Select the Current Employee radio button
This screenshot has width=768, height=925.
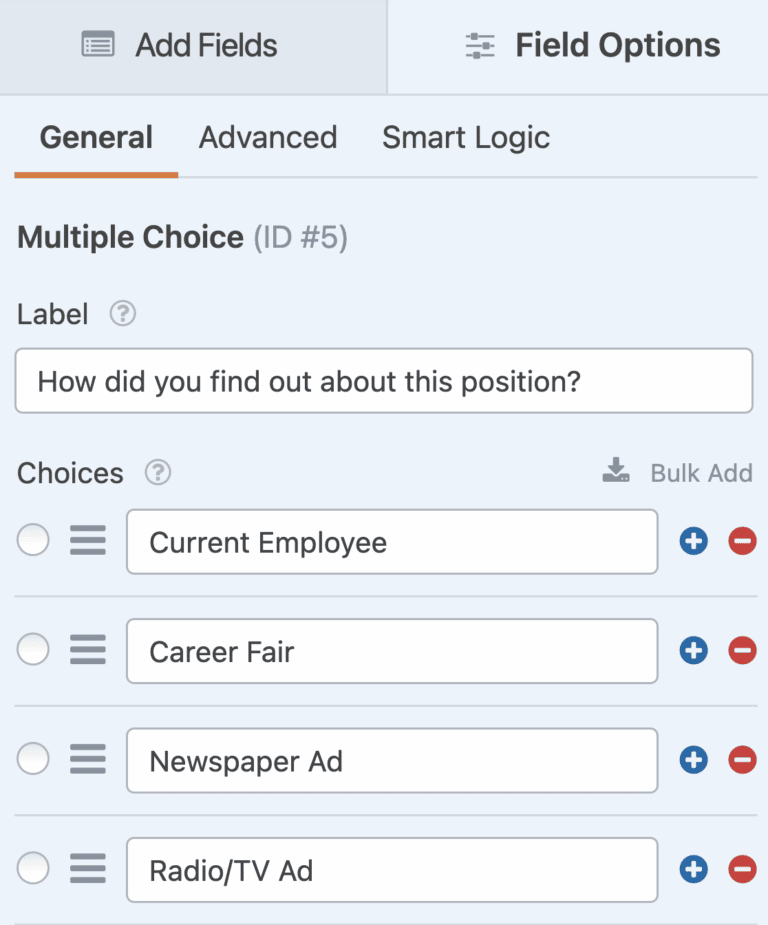33,540
